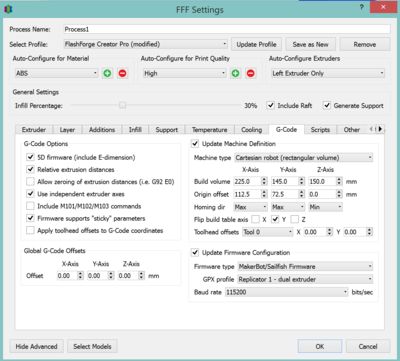Check Flip build table axis Z
This screenshot has width=400, height=361.
tap(294, 219)
